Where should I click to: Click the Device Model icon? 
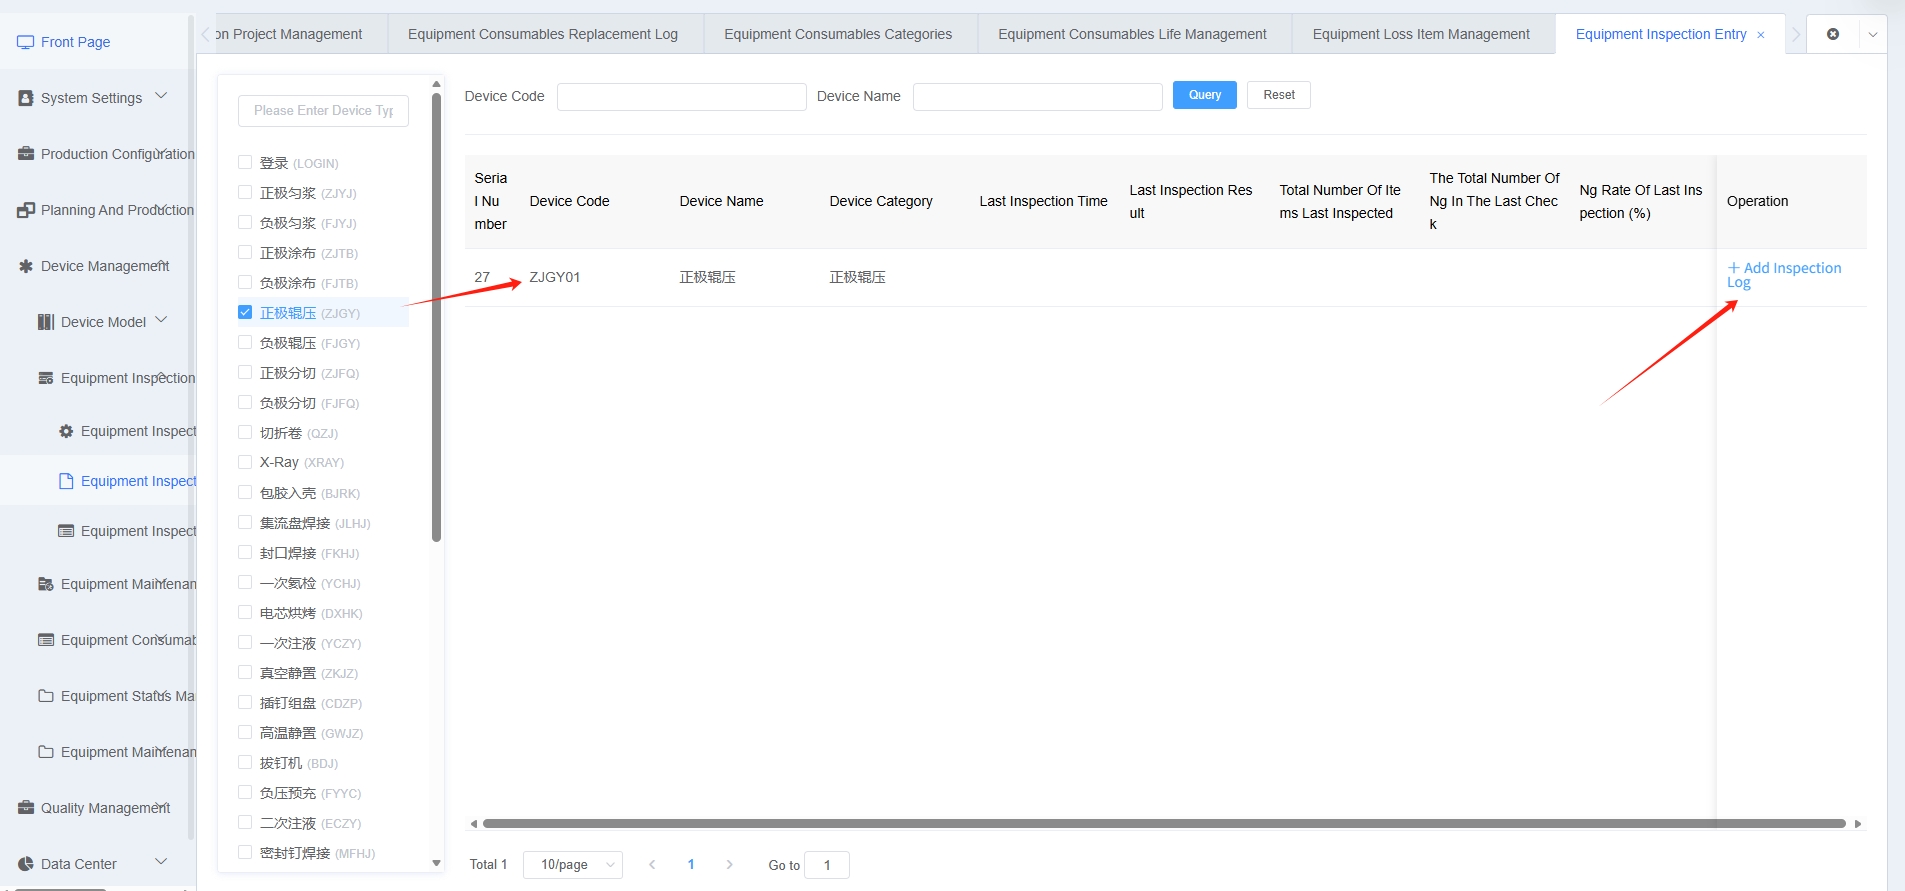[46, 322]
